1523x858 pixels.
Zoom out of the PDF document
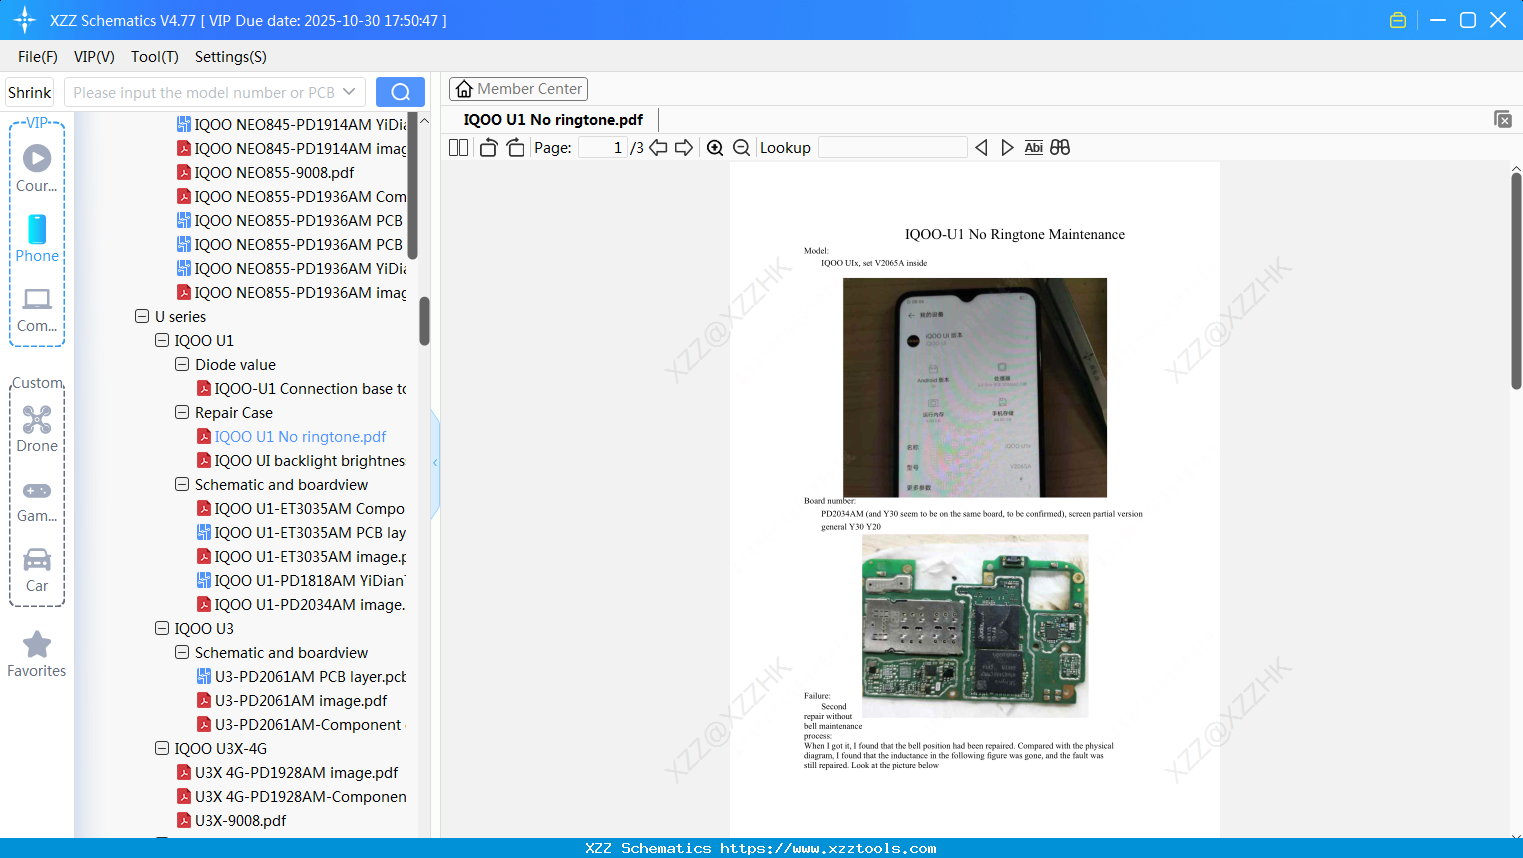point(741,148)
